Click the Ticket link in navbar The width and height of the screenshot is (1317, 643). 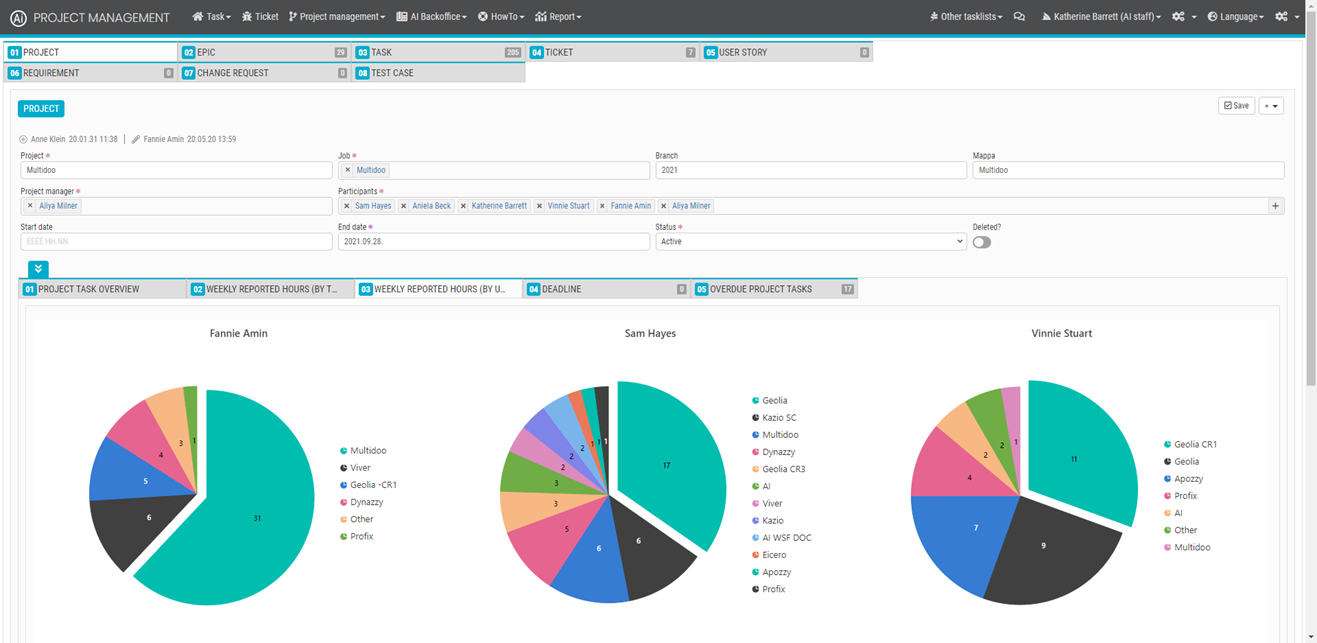coord(260,17)
